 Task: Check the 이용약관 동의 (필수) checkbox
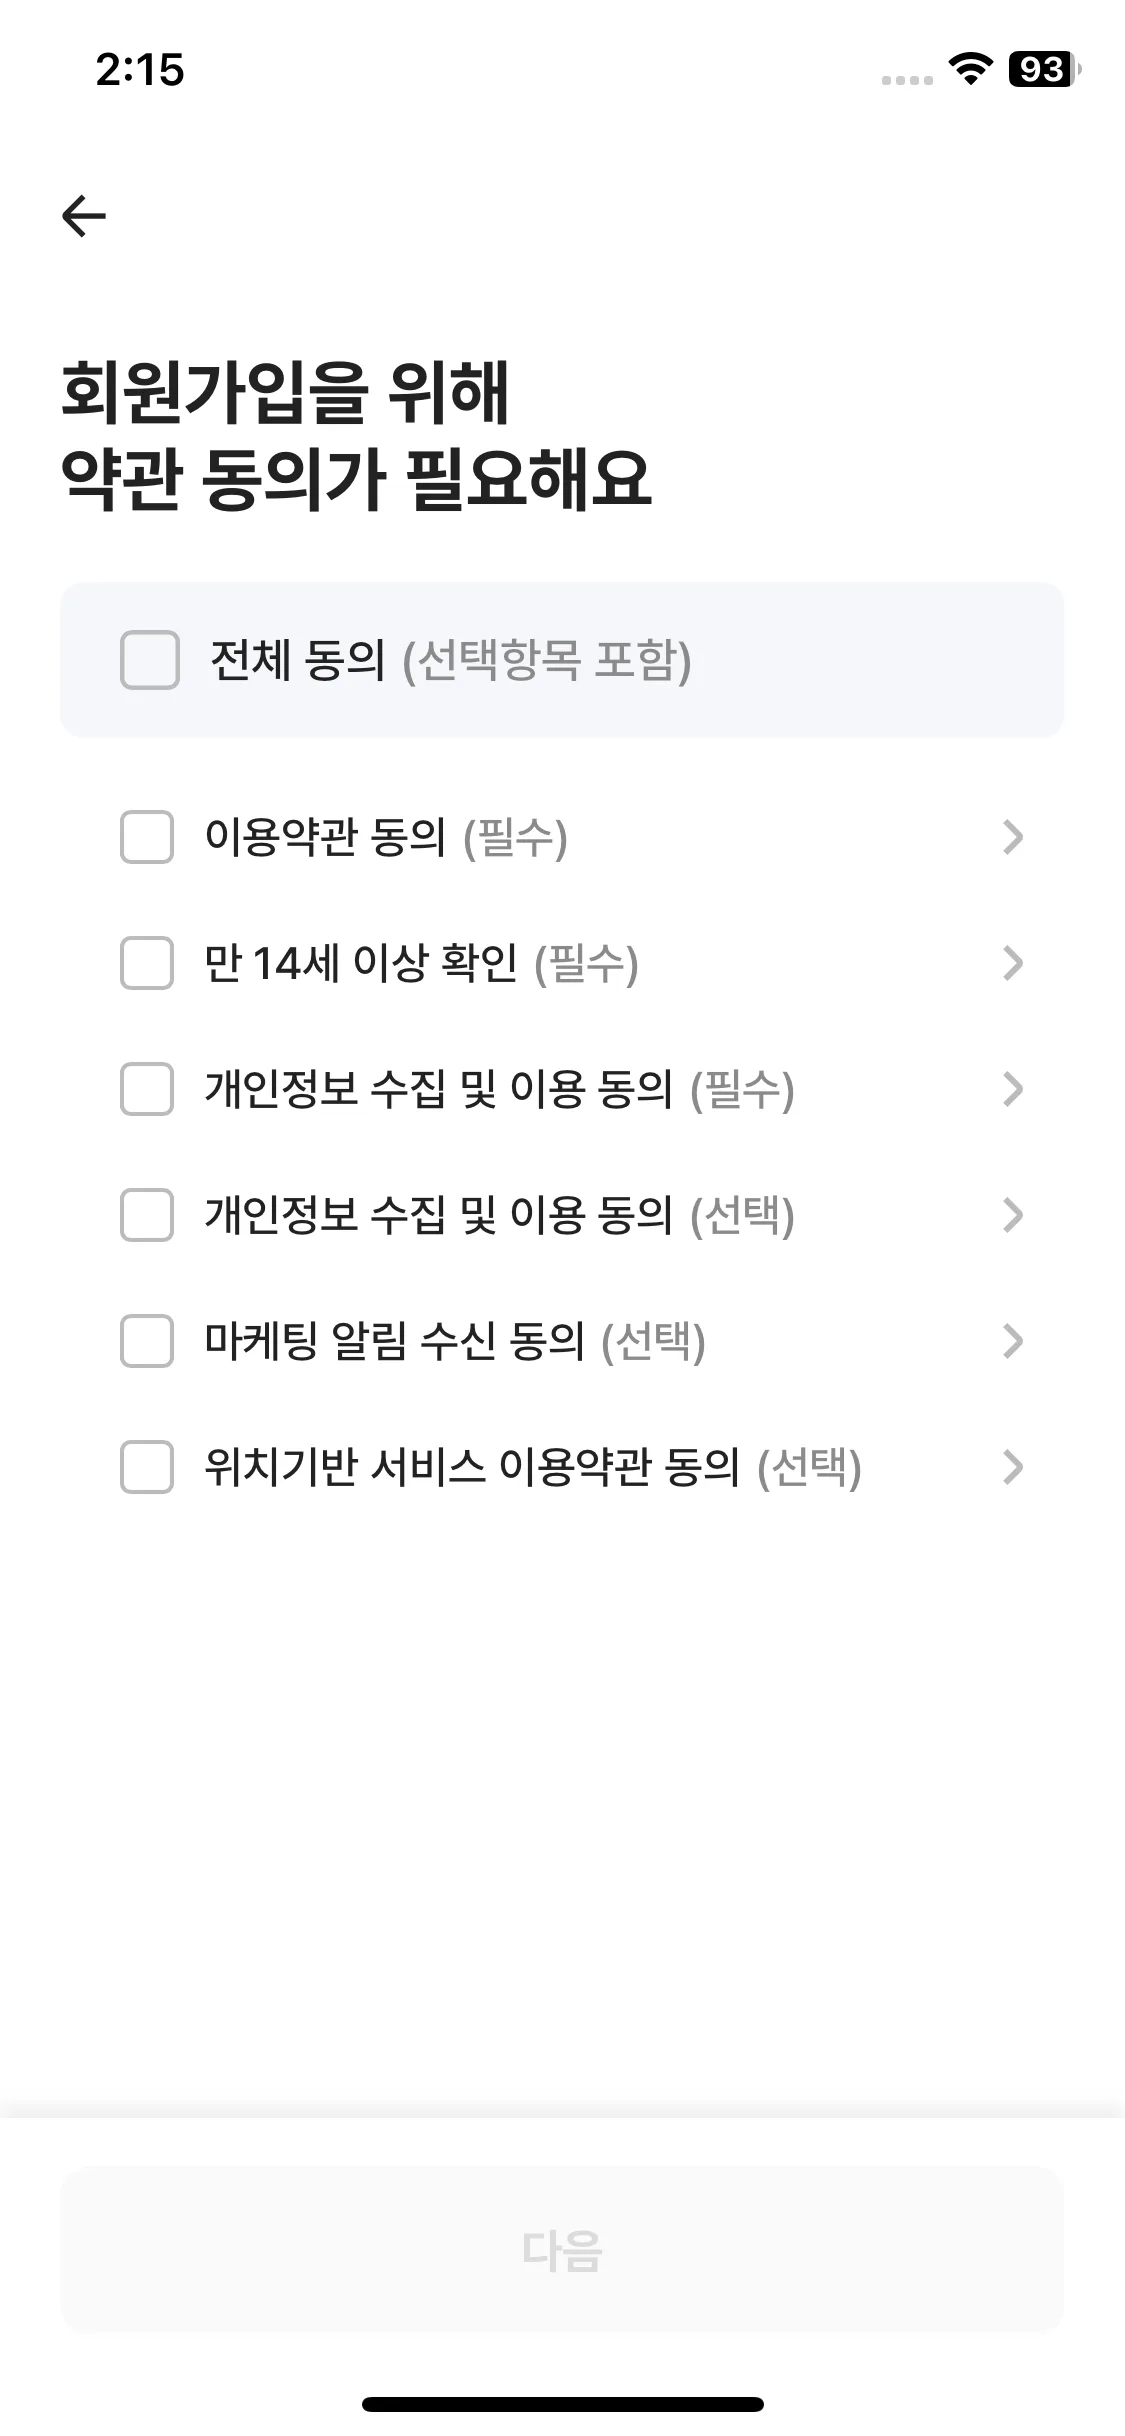(x=147, y=837)
